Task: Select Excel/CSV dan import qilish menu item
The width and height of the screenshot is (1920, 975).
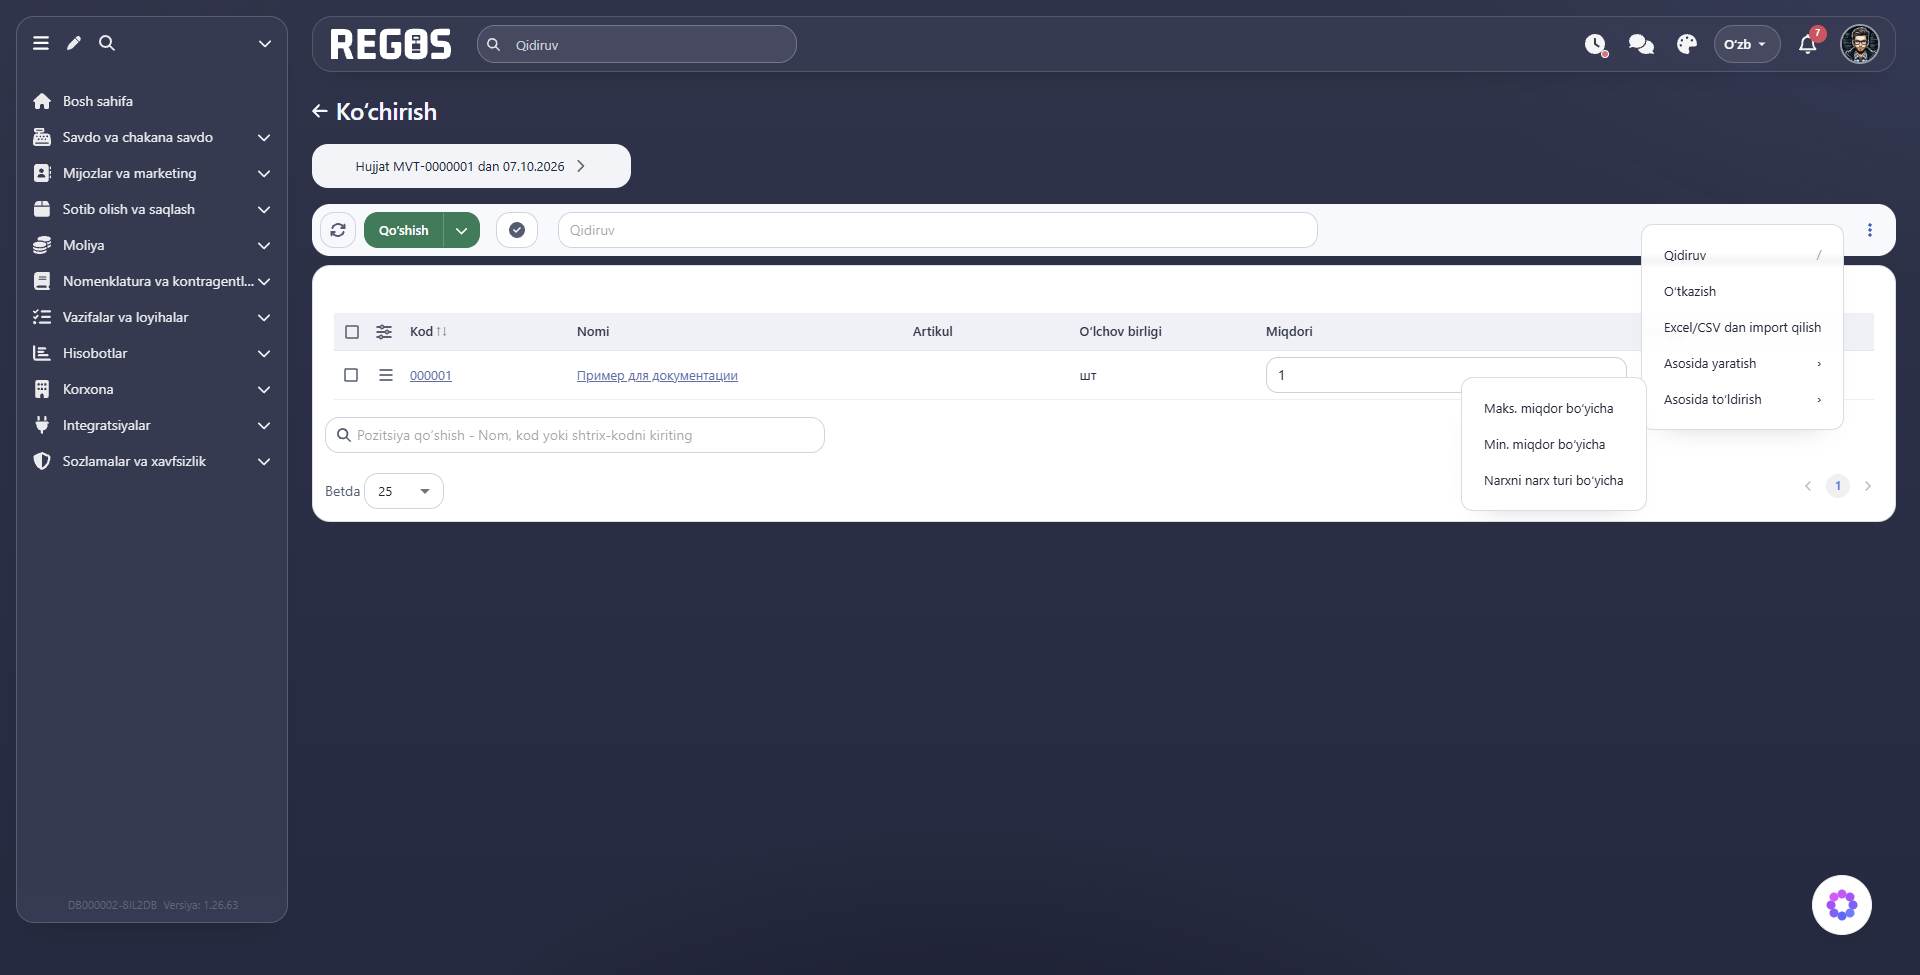Action: point(1742,327)
